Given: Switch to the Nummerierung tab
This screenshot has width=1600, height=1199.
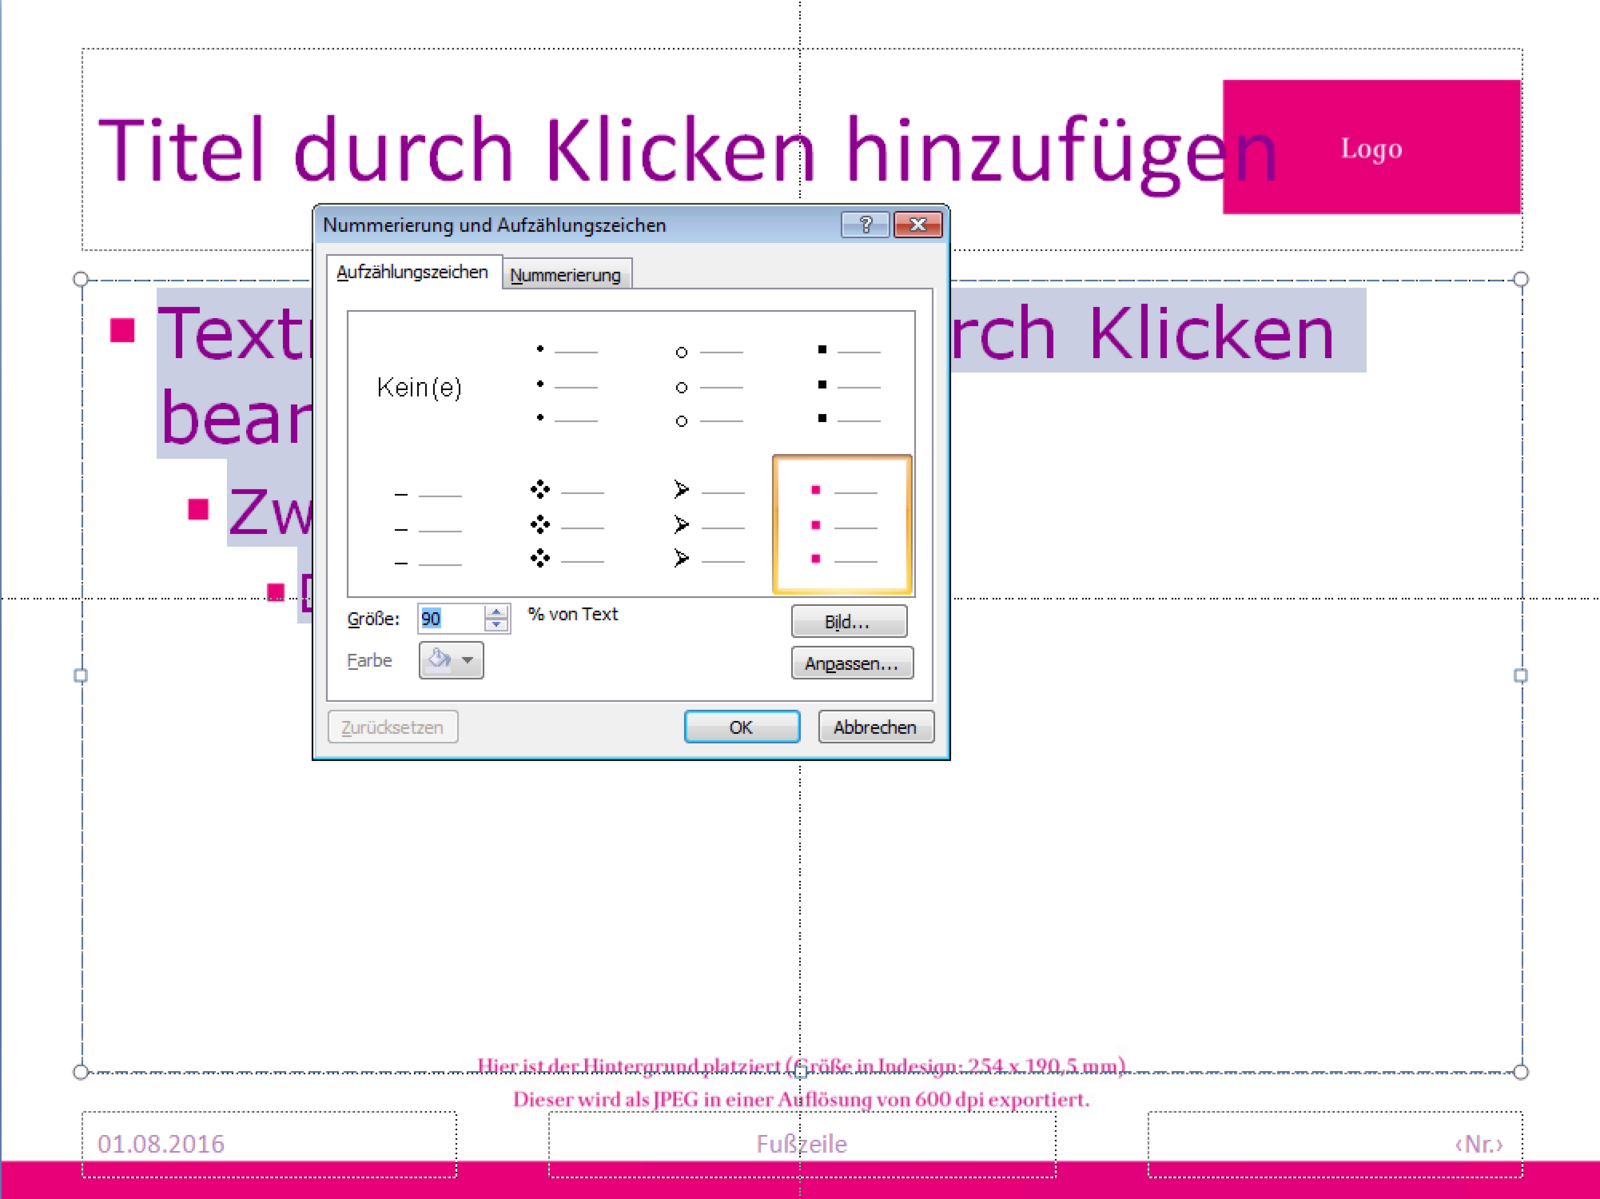Looking at the screenshot, I should click(x=565, y=275).
